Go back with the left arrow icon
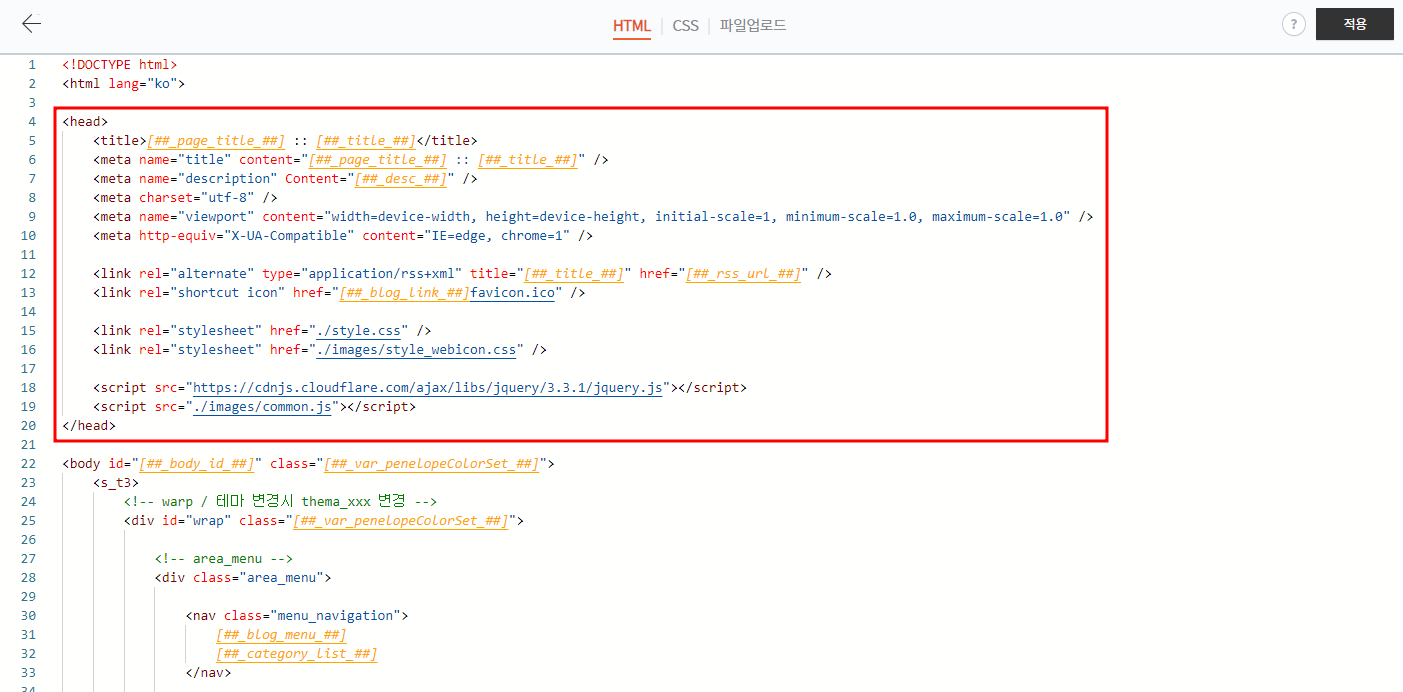The width and height of the screenshot is (1403, 692). coord(32,24)
